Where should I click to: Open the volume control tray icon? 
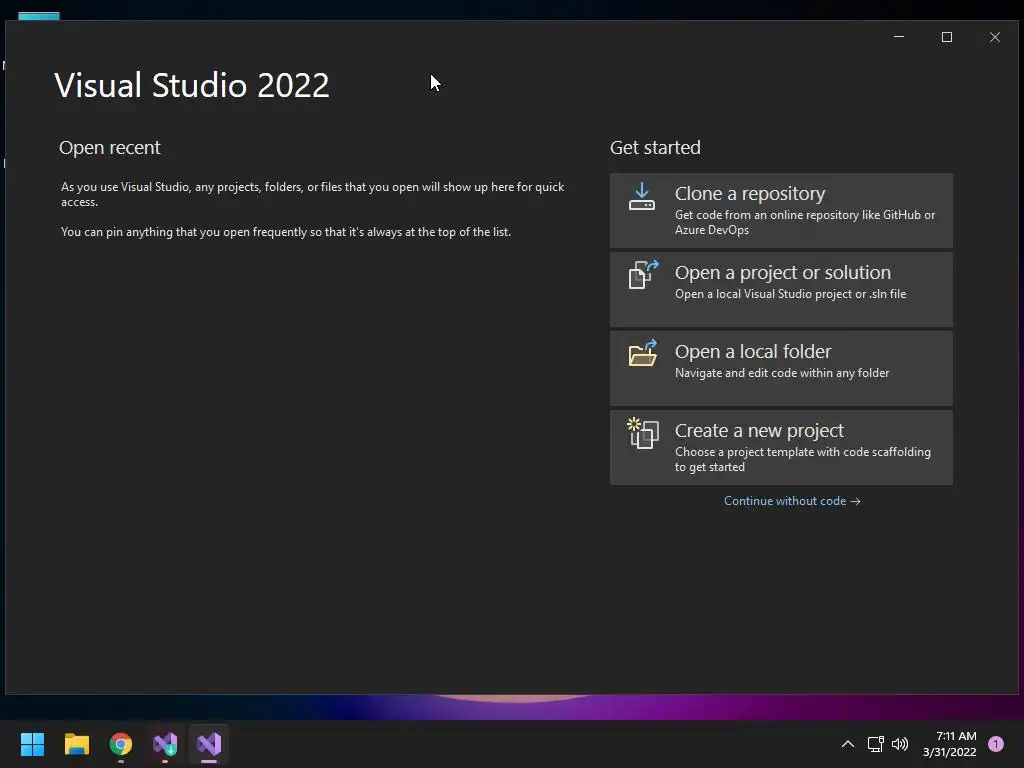[x=900, y=744]
